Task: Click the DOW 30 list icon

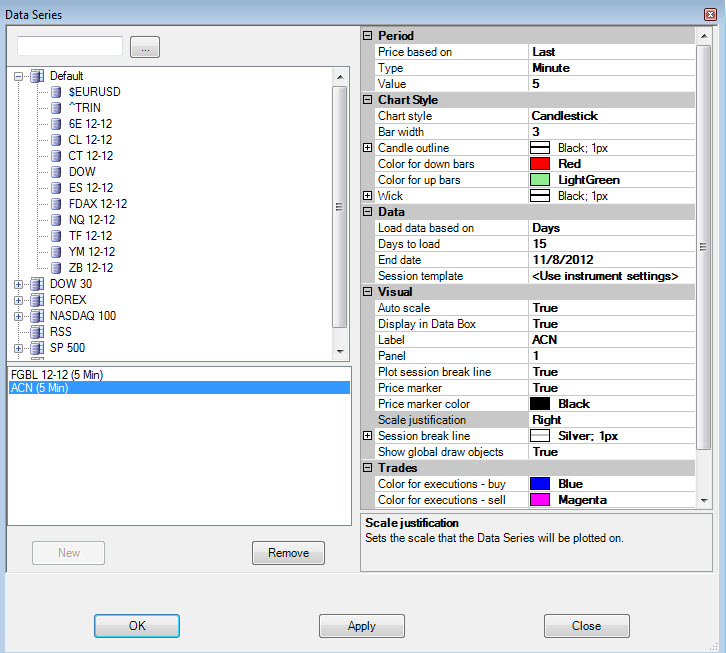Action: point(37,284)
